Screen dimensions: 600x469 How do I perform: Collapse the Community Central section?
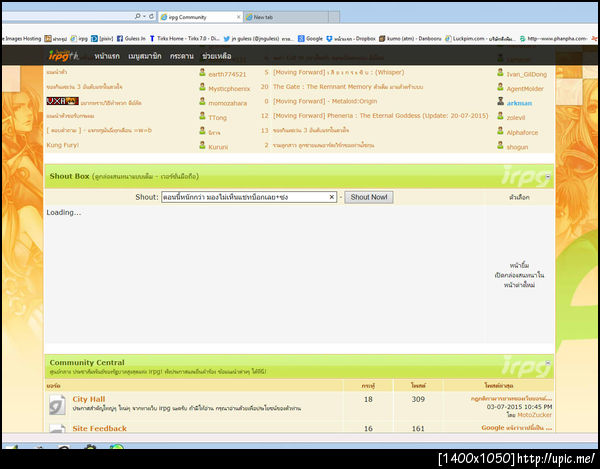[x=548, y=362]
